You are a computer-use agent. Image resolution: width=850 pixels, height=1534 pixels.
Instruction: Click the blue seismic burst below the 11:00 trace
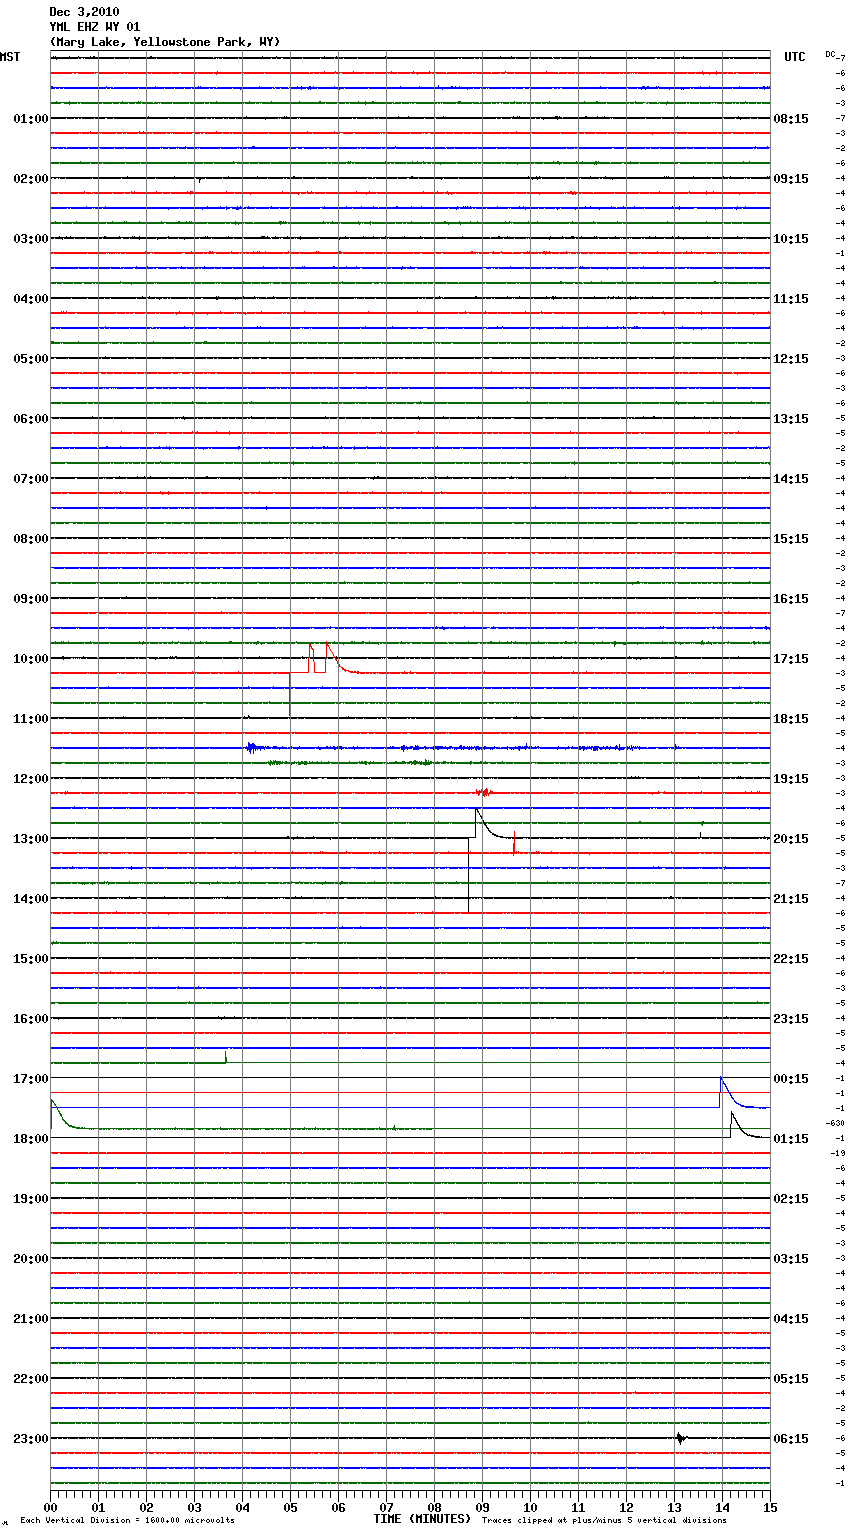[x=254, y=747]
